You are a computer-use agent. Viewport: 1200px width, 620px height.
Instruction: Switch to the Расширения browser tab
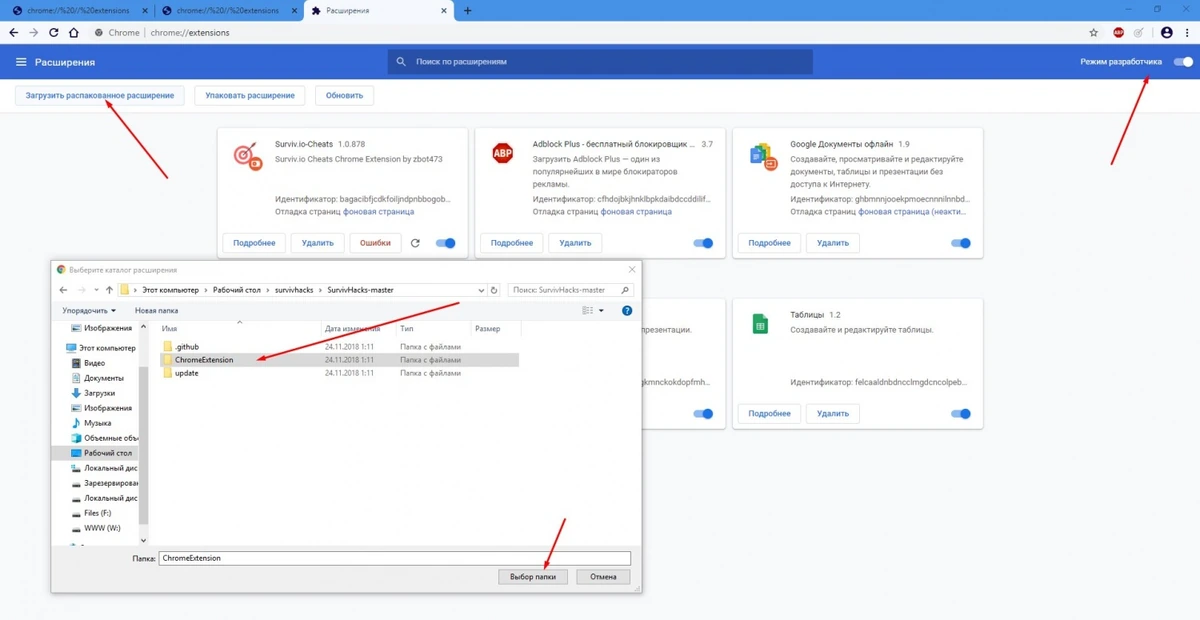coord(381,11)
